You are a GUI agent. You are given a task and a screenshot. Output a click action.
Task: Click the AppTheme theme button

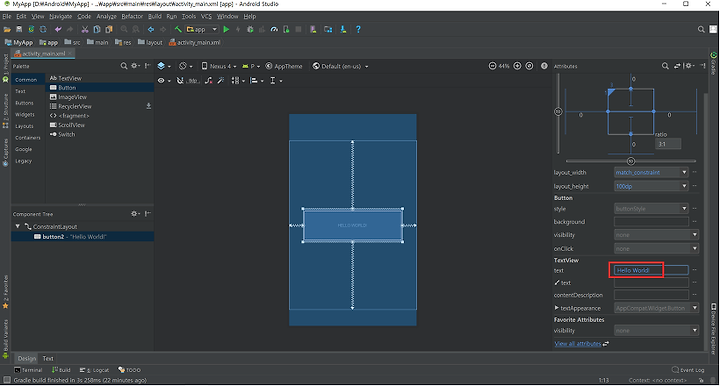pos(284,66)
